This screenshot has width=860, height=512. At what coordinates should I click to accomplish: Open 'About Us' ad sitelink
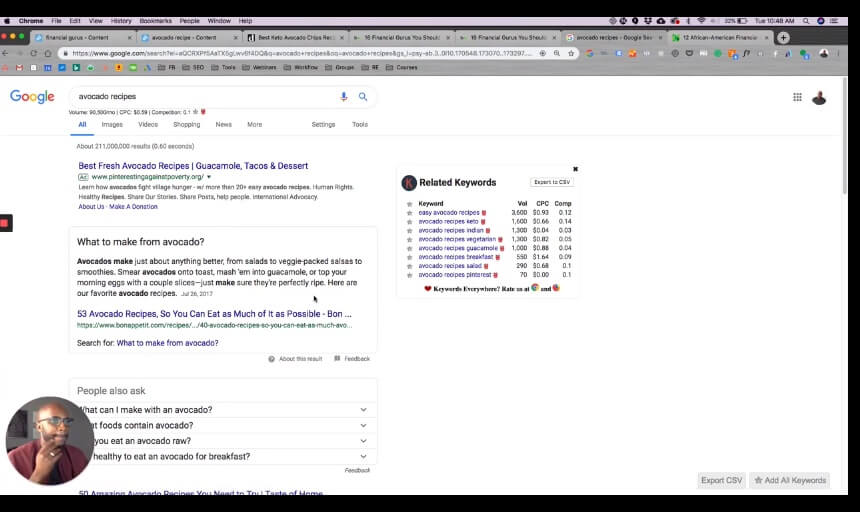(91, 207)
